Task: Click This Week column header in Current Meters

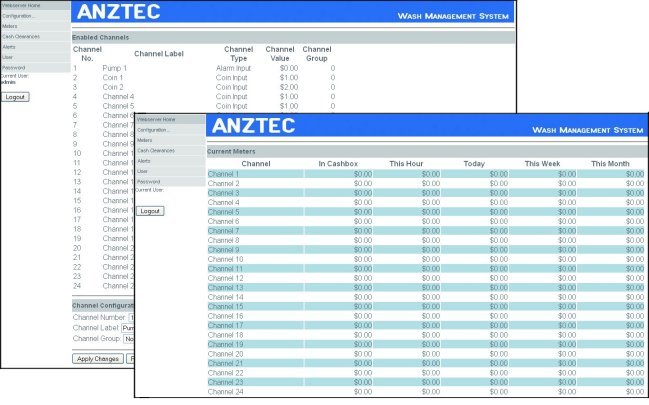Action: pos(542,164)
